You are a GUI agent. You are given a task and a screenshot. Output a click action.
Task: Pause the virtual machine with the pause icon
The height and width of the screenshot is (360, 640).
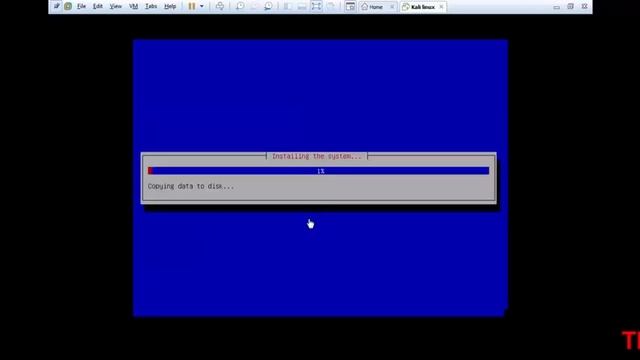coord(192,6)
